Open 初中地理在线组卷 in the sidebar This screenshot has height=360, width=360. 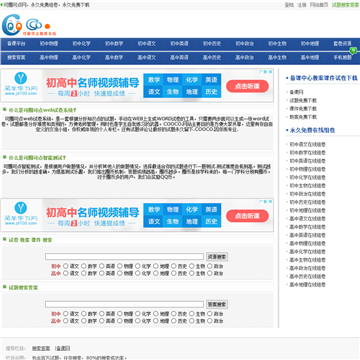pos(307,210)
